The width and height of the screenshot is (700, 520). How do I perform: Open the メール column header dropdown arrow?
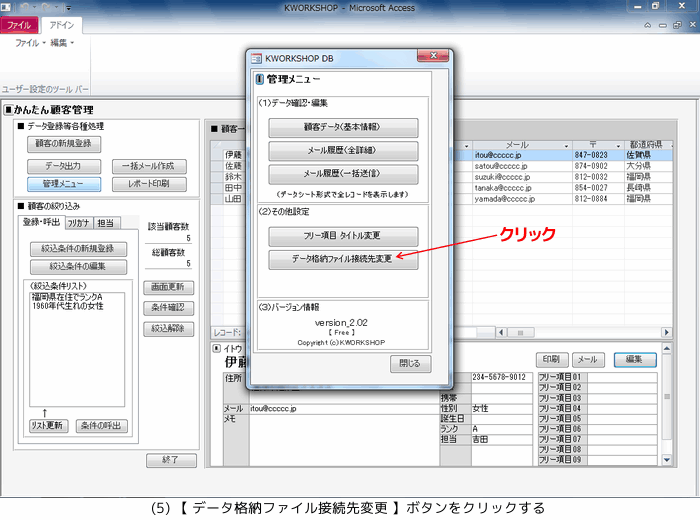pyautogui.click(x=566, y=146)
